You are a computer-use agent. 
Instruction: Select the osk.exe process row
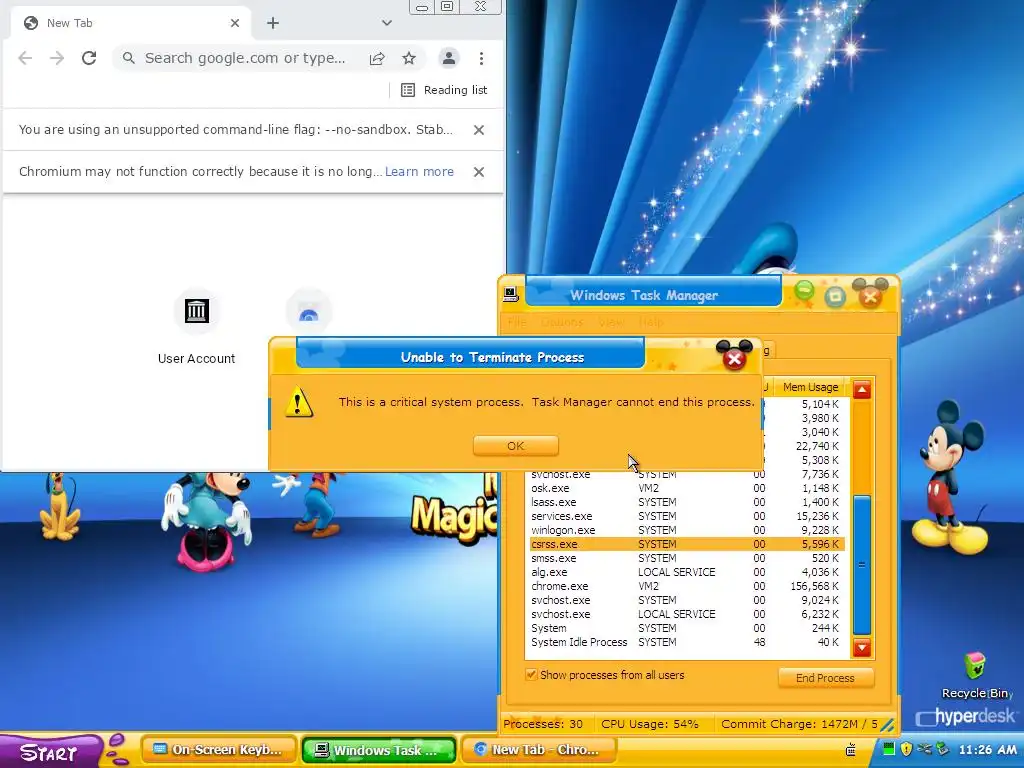tap(686, 488)
